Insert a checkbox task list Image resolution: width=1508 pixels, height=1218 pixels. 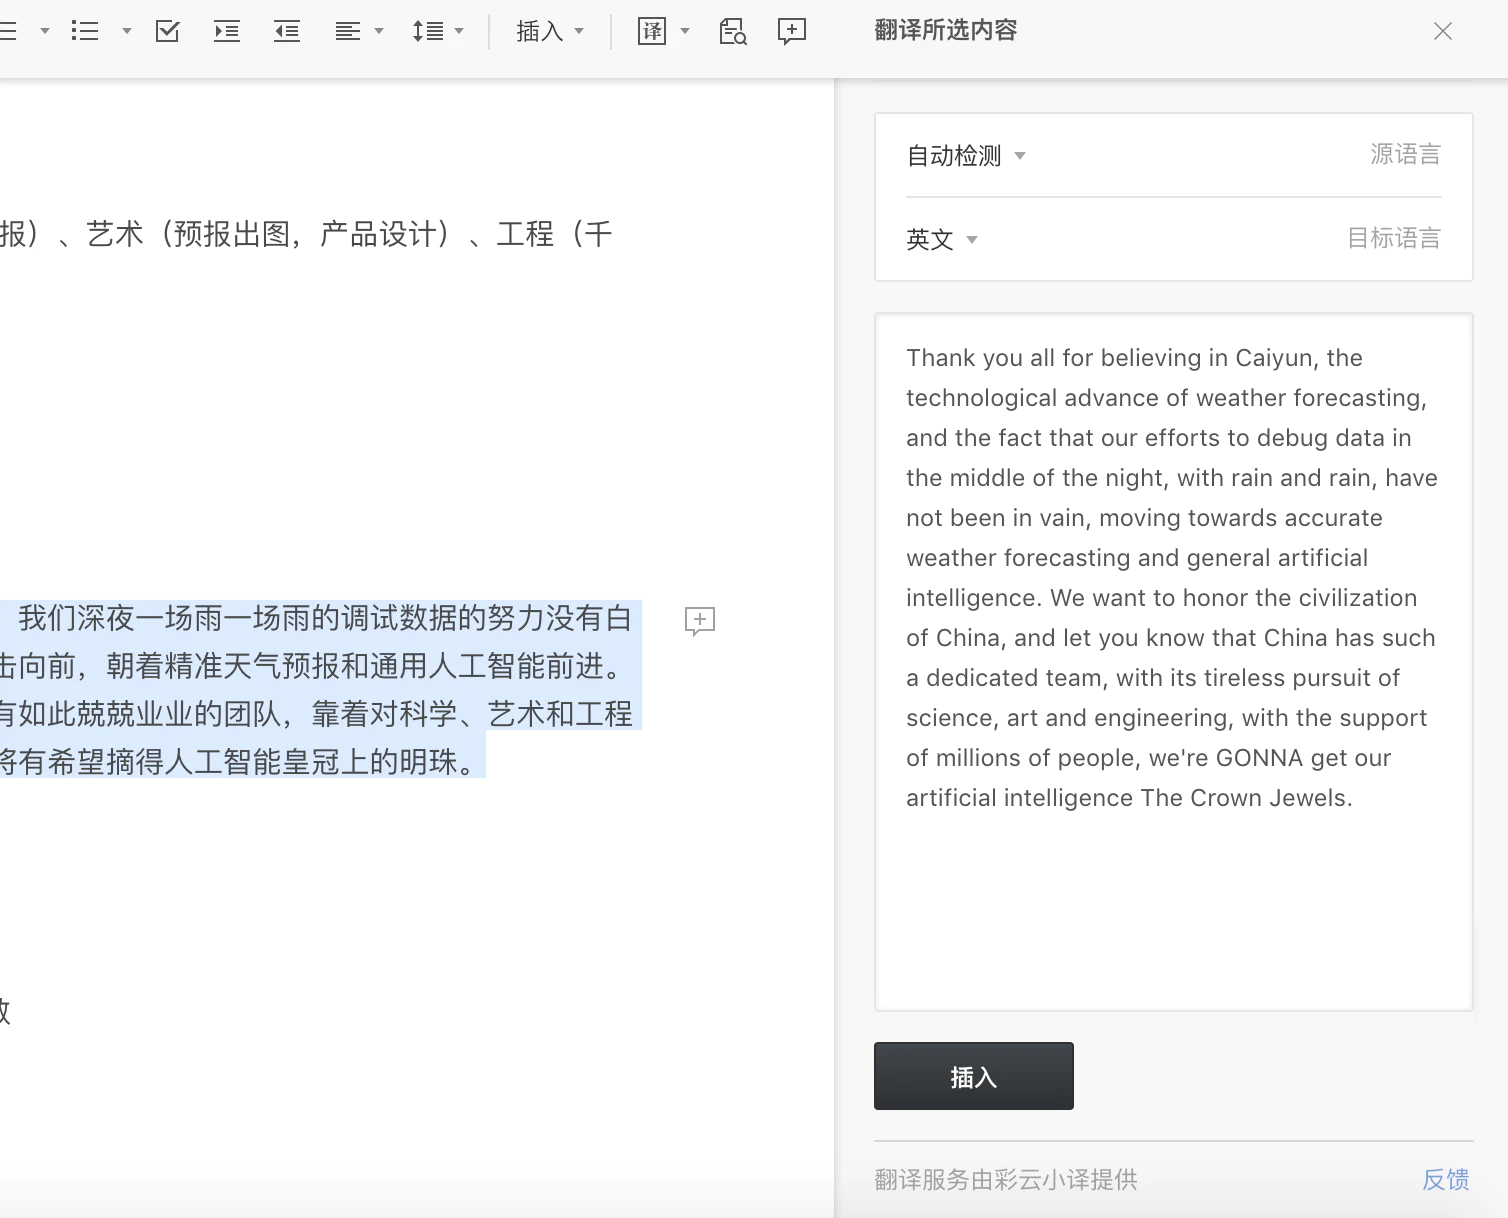(x=168, y=31)
